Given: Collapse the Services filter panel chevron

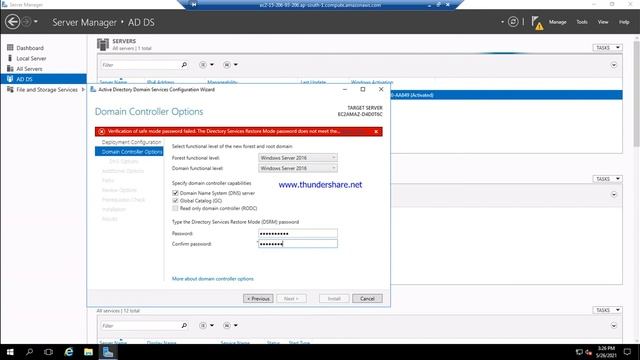Looking at the screenshot, I should click(x=613, y=326).
